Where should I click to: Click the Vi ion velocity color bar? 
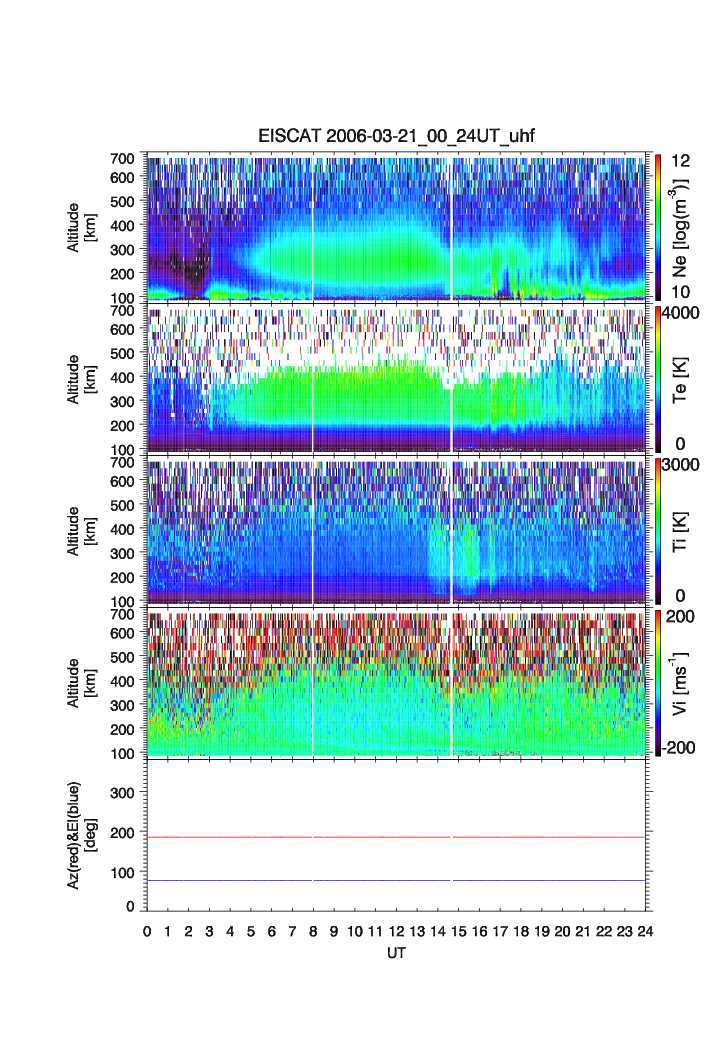(x=658, y=682)
